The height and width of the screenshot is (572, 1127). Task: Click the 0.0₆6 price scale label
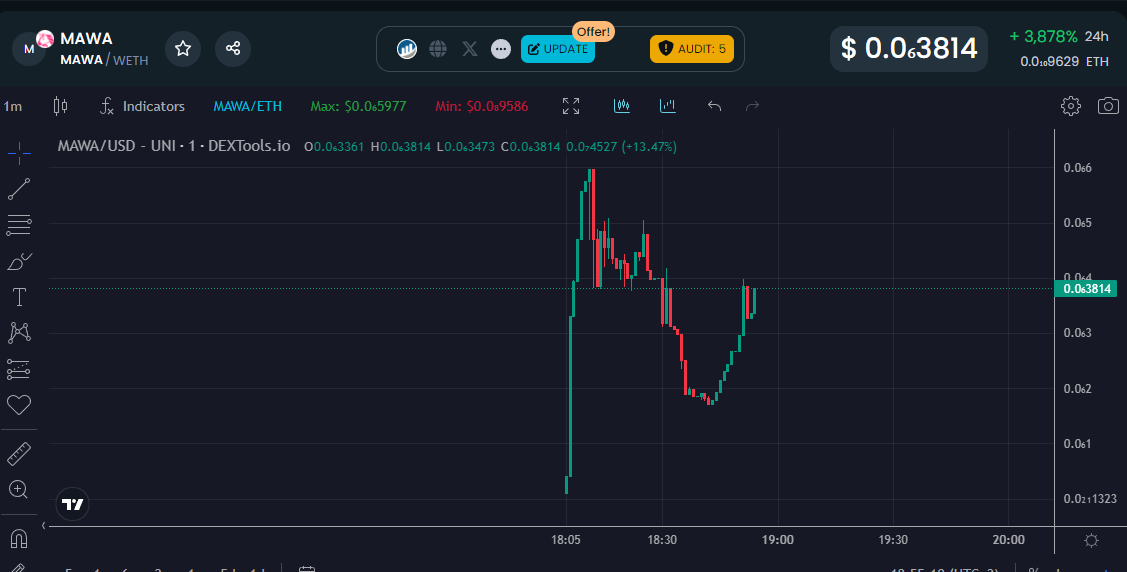pos(1077,168)
